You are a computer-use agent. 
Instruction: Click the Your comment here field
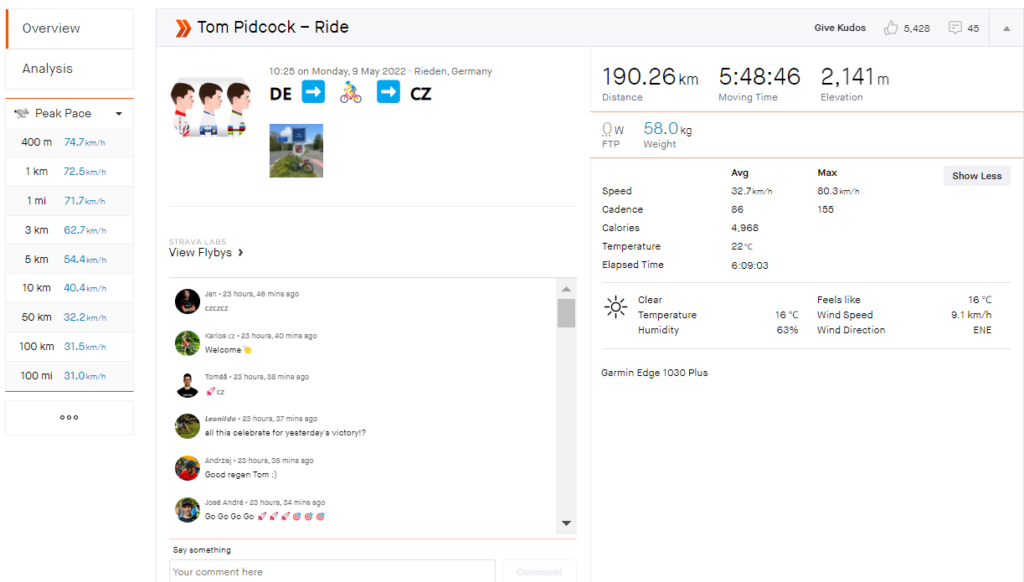[x=332, y=572]
